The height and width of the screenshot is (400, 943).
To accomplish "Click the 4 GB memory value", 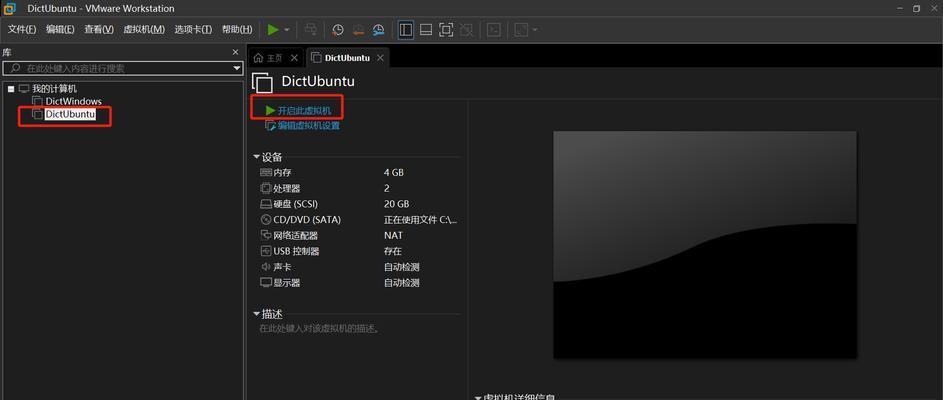I will (394, 173).
